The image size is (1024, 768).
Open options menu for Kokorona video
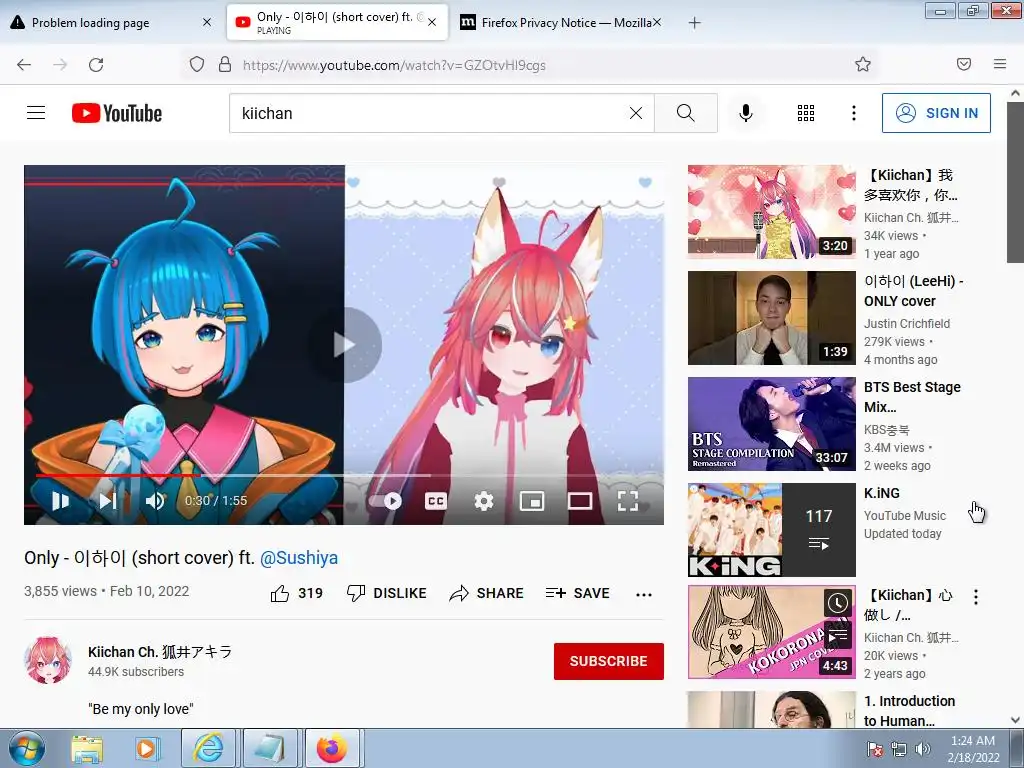point(976,597)
